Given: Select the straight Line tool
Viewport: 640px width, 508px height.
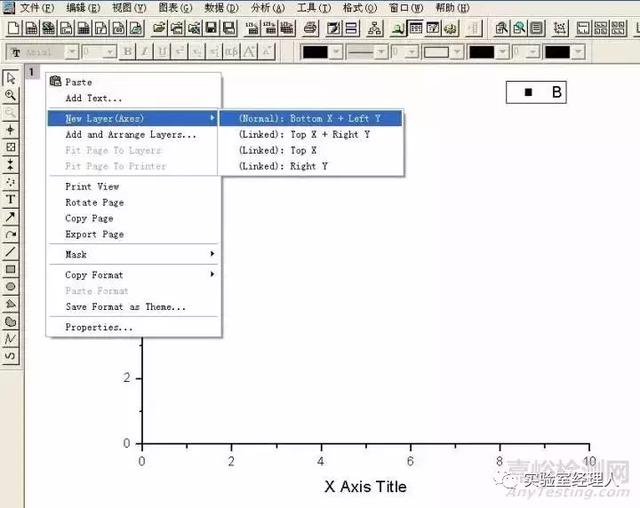Looking at the screenshot, I should click(x=11, y=252).
